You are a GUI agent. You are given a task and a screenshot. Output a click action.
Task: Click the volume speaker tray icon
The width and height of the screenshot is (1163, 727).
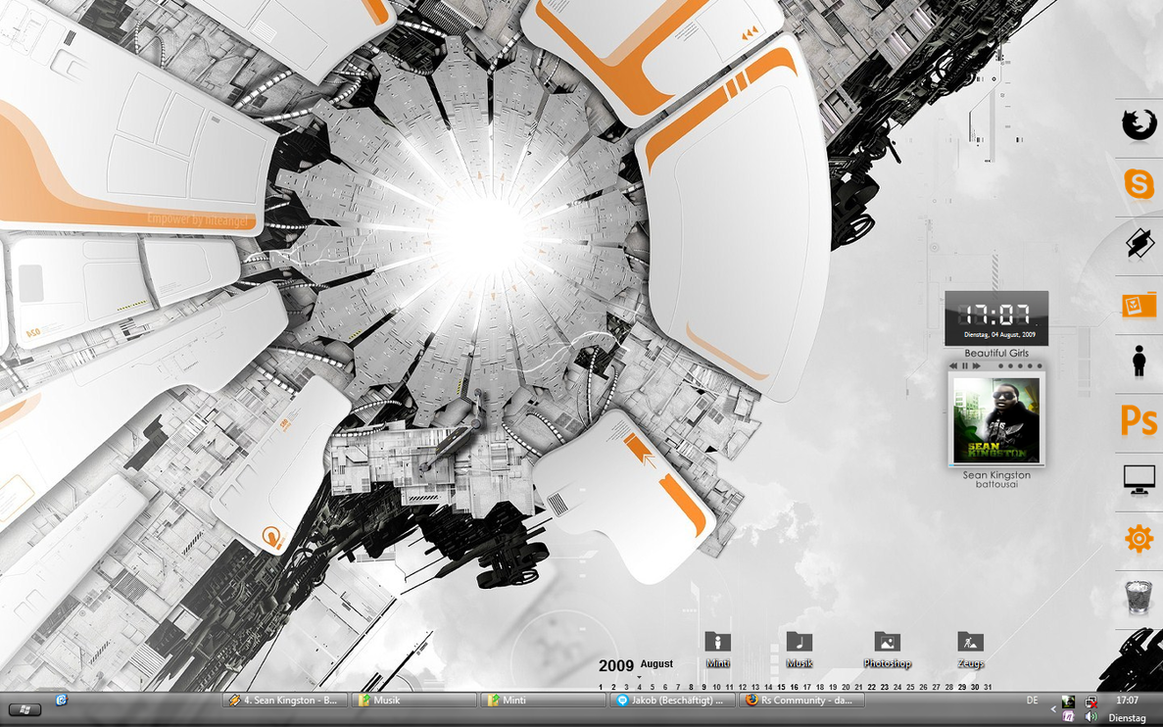click(x=1090, y=717)
